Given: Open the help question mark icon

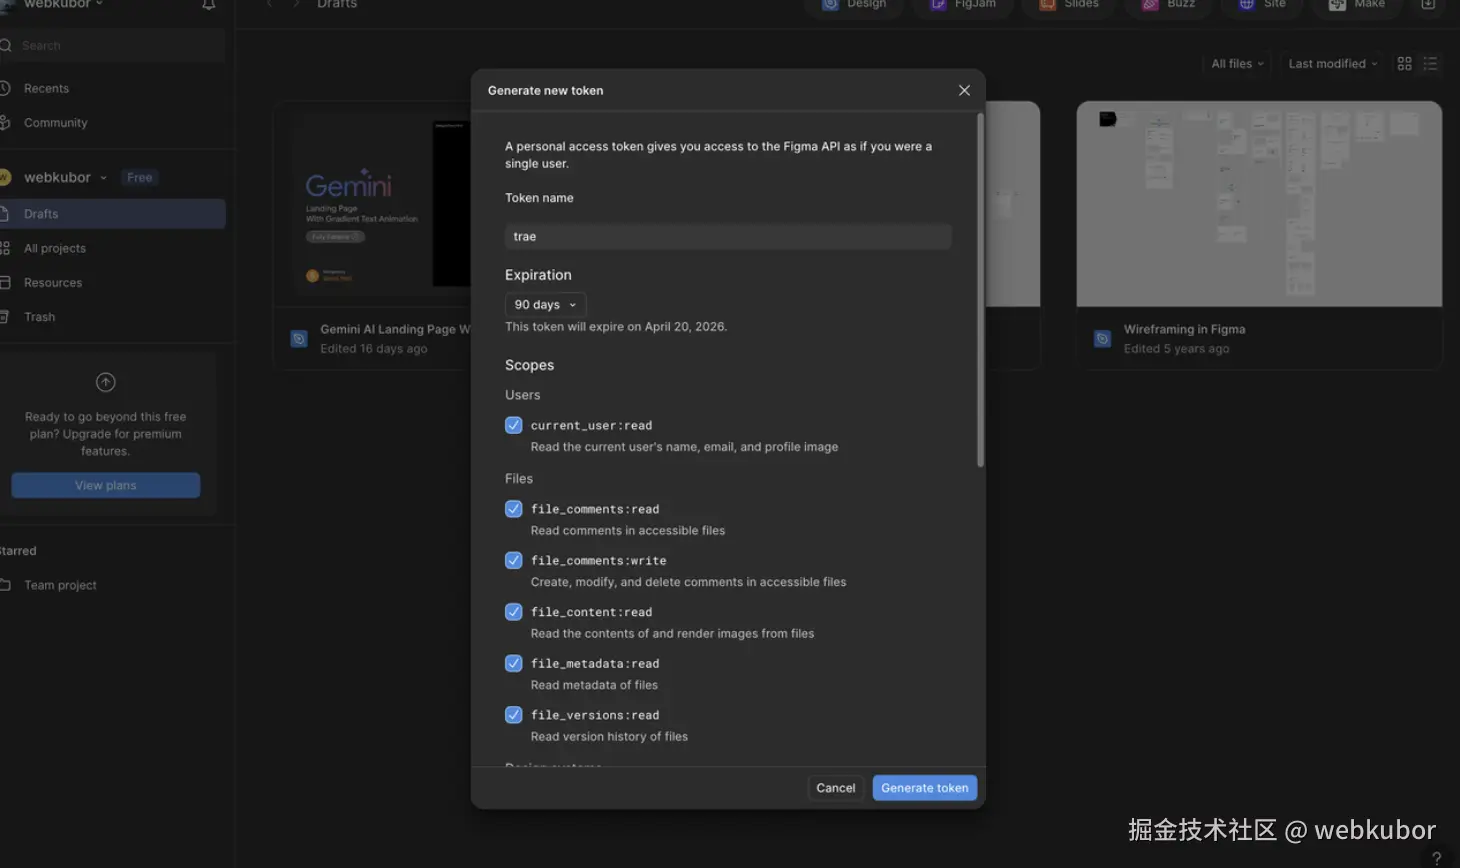Looking at the screenshot, I should click(x=1437, y=859).
